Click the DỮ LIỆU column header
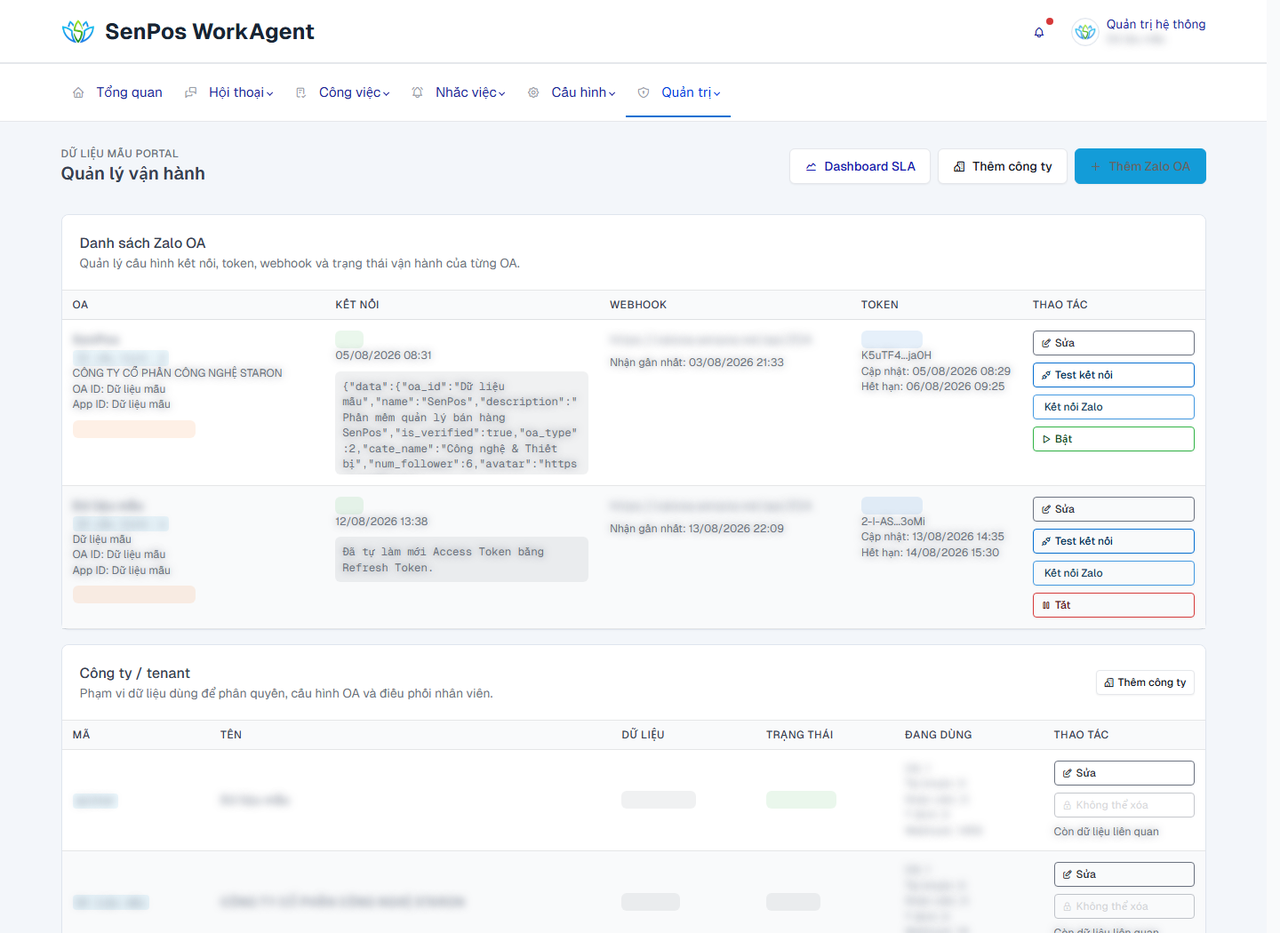This screenshot has height=933, width=1280. [643, 734]
